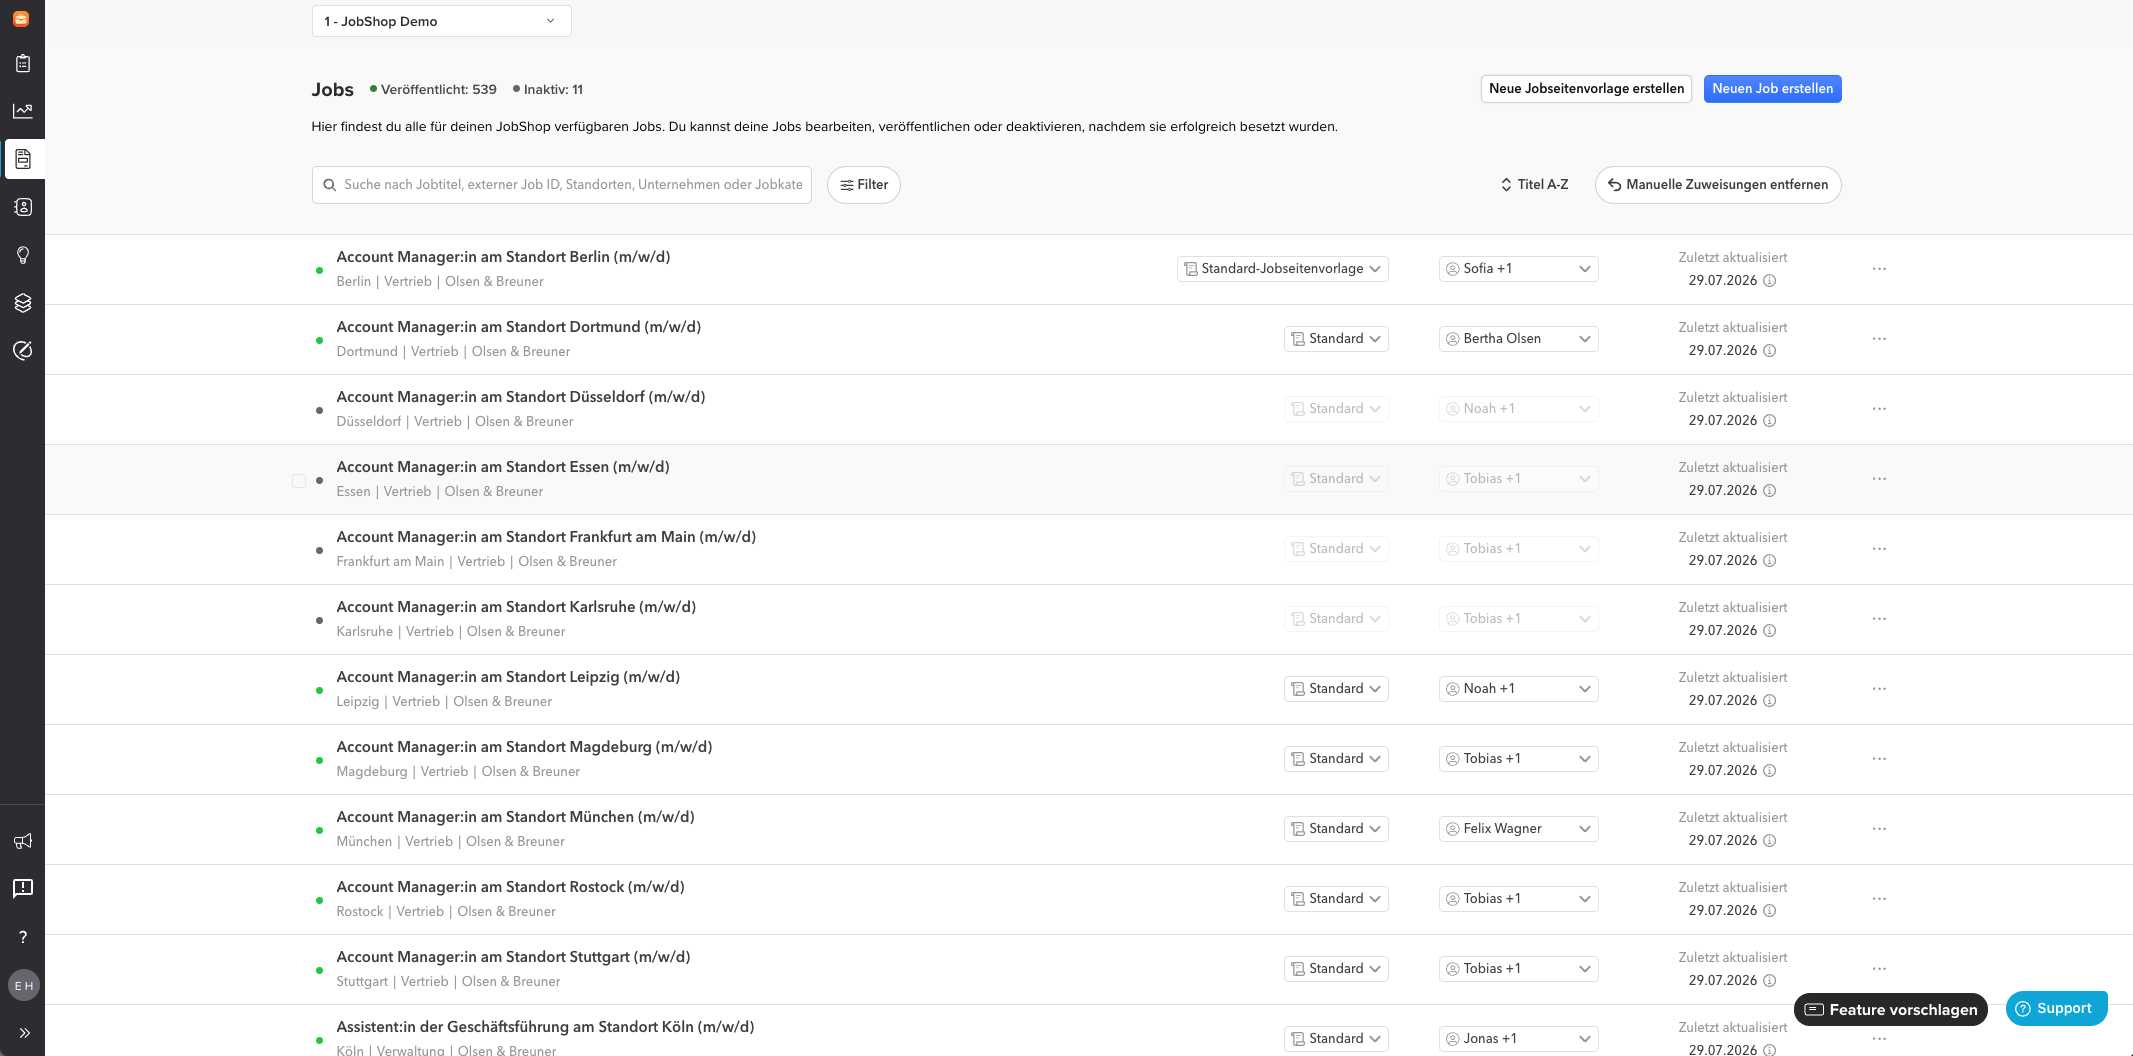The height and width of the screenshot is (1056, 2133).
Task: Open Sofia +1 assignee dropdown
Action: (1518, 269)
